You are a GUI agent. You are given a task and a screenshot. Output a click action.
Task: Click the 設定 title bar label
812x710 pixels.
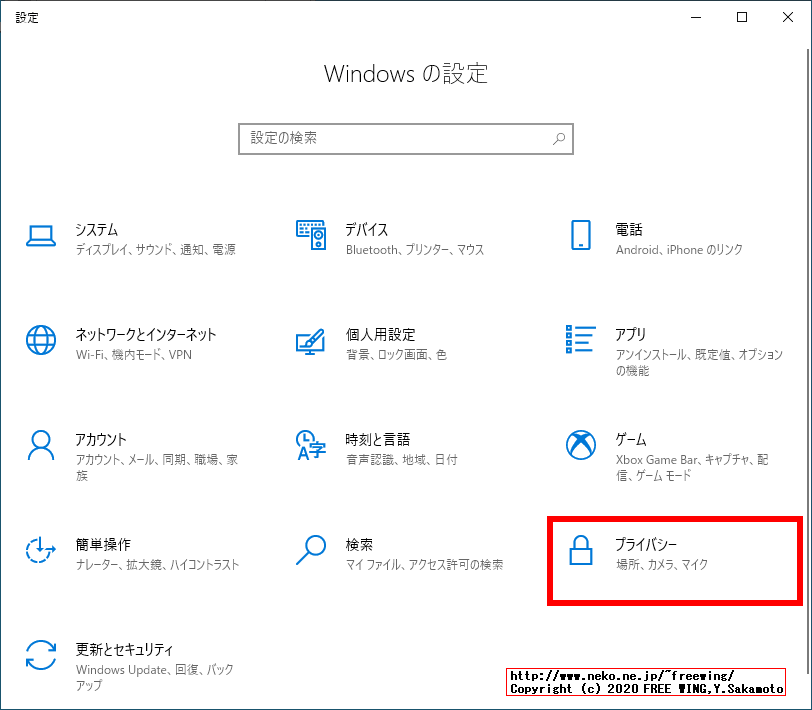[27, 17]
